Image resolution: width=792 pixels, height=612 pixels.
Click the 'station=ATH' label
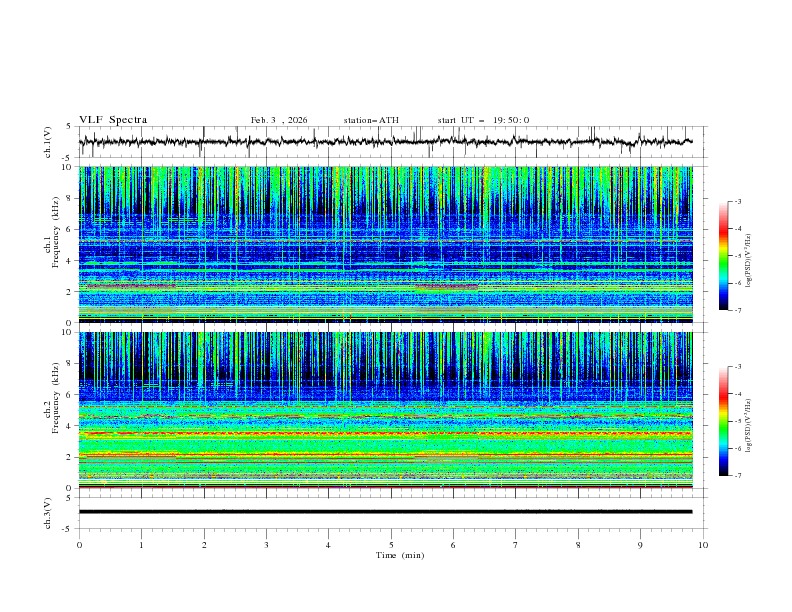pos(371,120)
